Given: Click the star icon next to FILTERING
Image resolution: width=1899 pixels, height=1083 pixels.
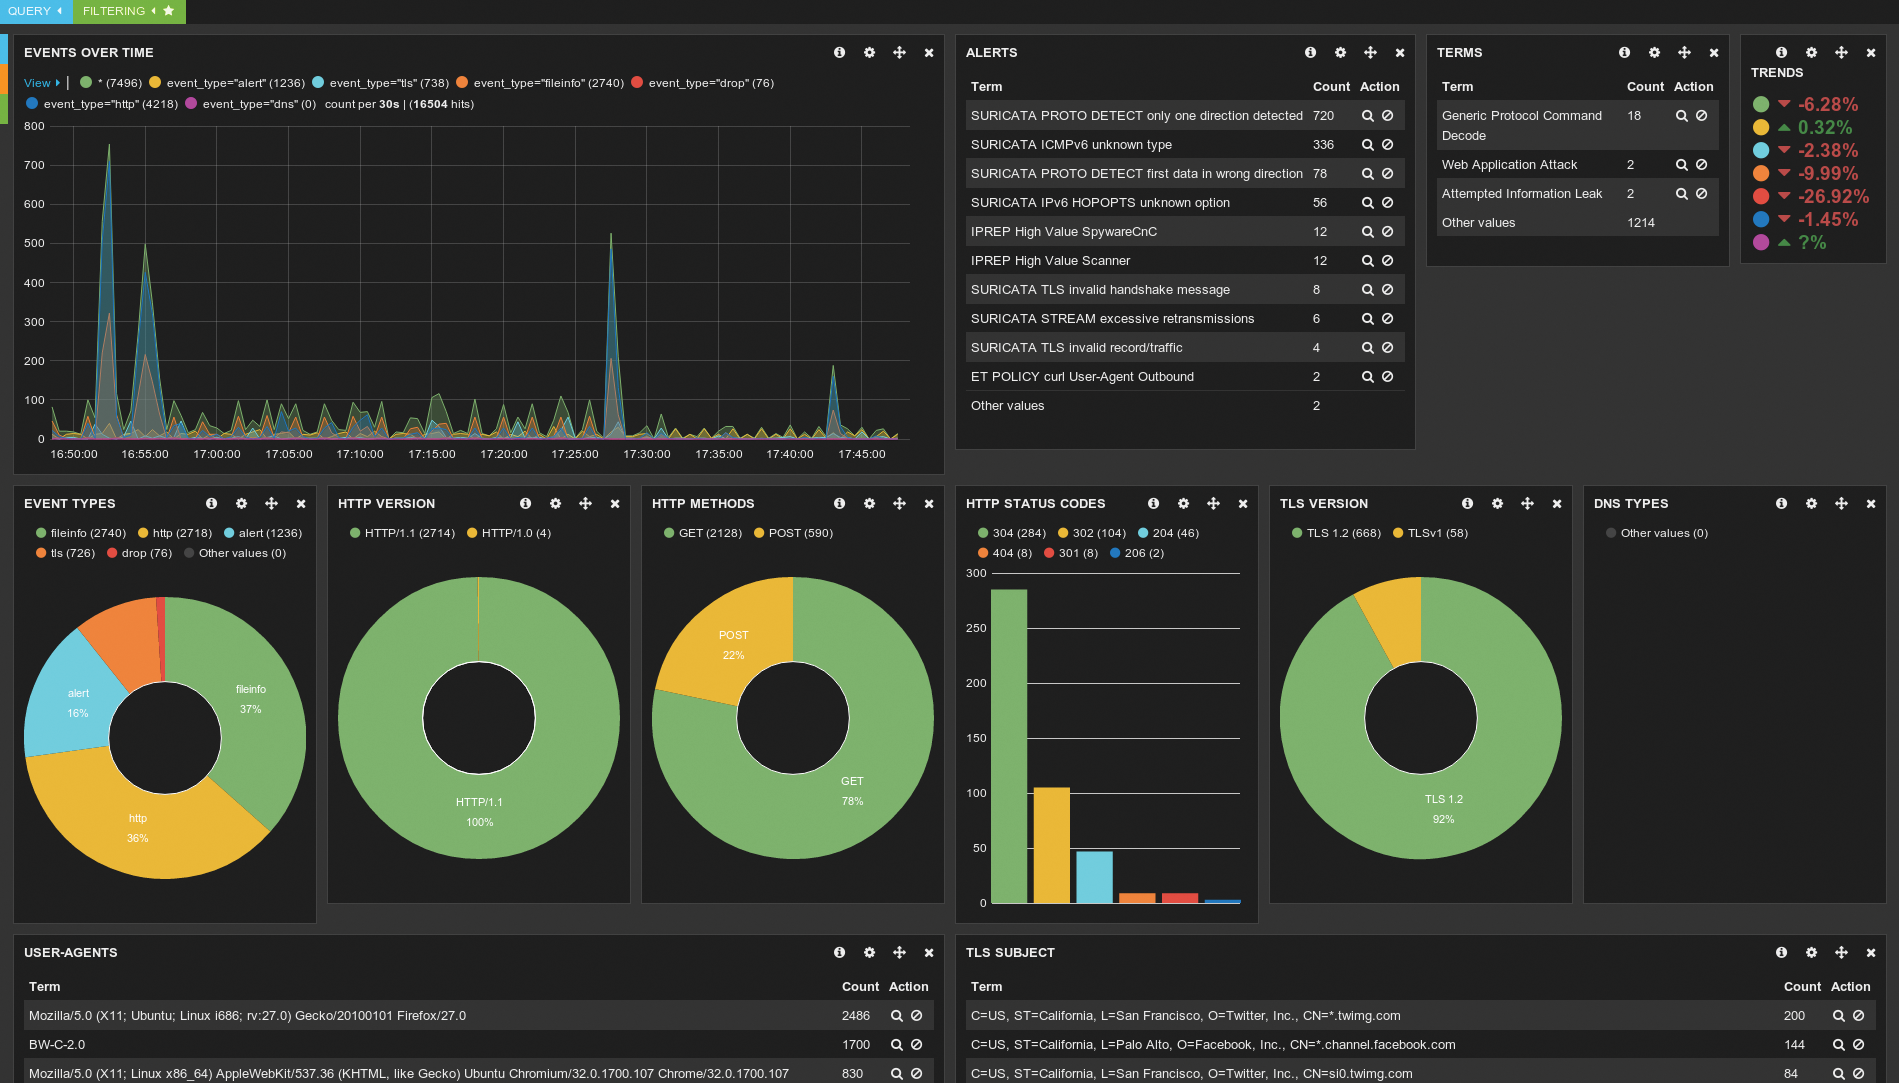Looking at the screenshot, I should 168,11.
